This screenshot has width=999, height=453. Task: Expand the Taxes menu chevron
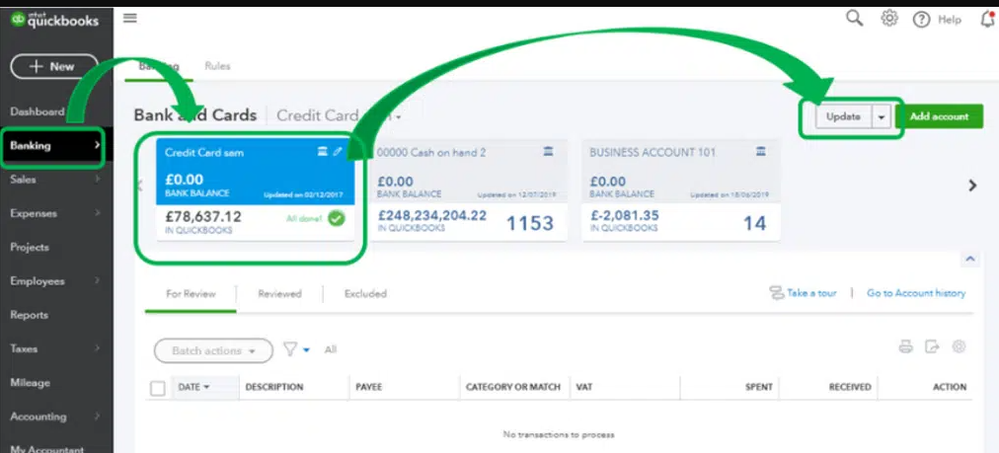coord(97,349)
